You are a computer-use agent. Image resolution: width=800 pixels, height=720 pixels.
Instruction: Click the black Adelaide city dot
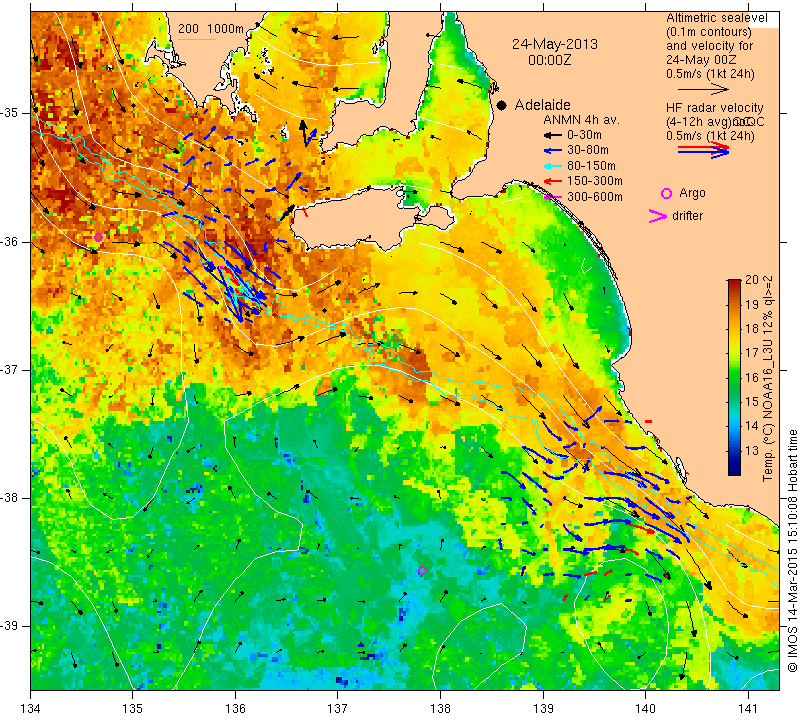(x=502, y=106)
